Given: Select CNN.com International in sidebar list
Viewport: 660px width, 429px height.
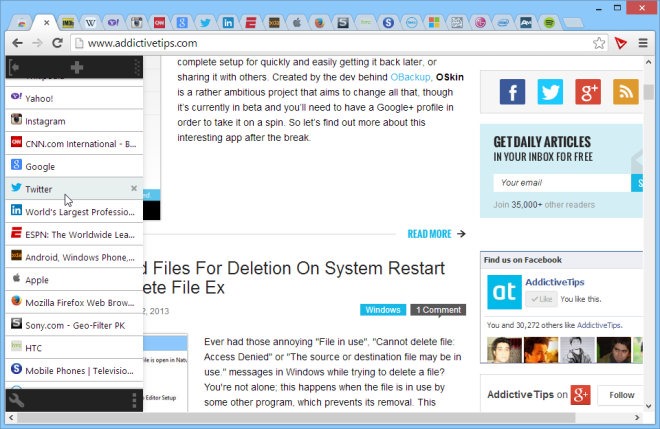Looking at the screenshot, I should click(74, 144).
